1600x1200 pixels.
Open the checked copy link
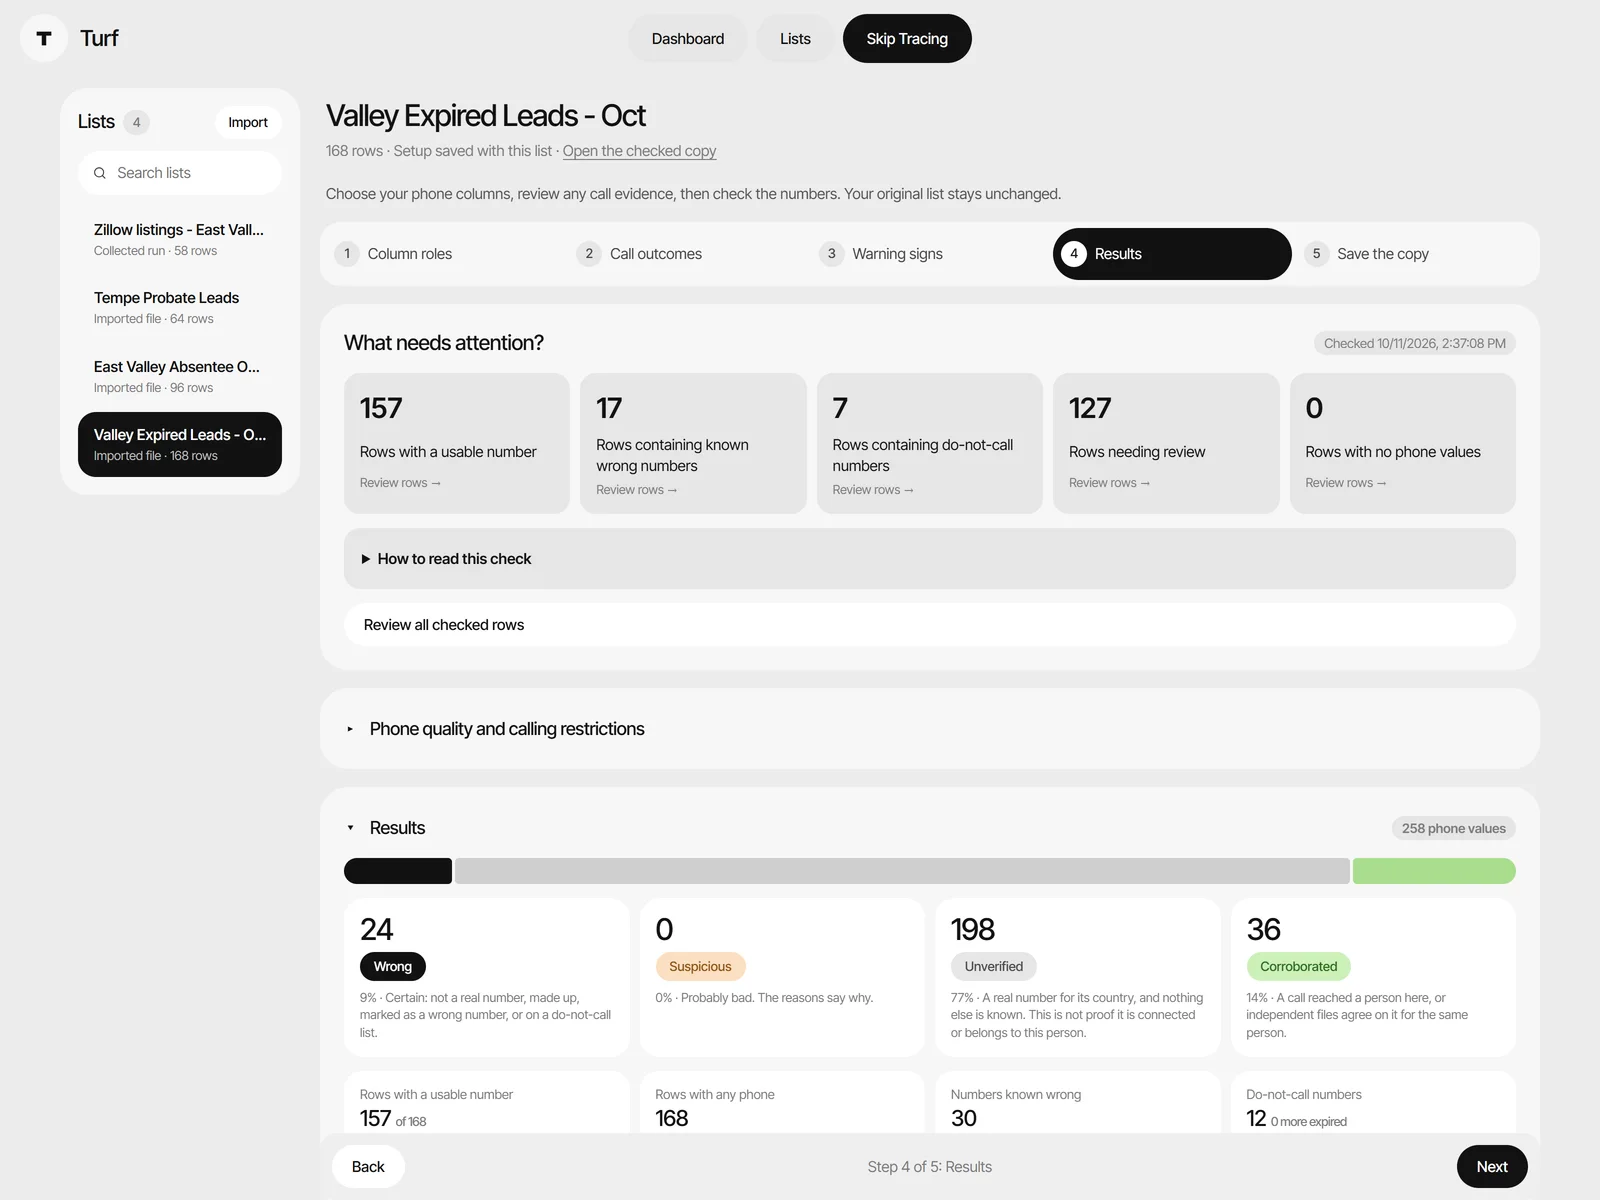pyautogui.click(x=639, y=151)
